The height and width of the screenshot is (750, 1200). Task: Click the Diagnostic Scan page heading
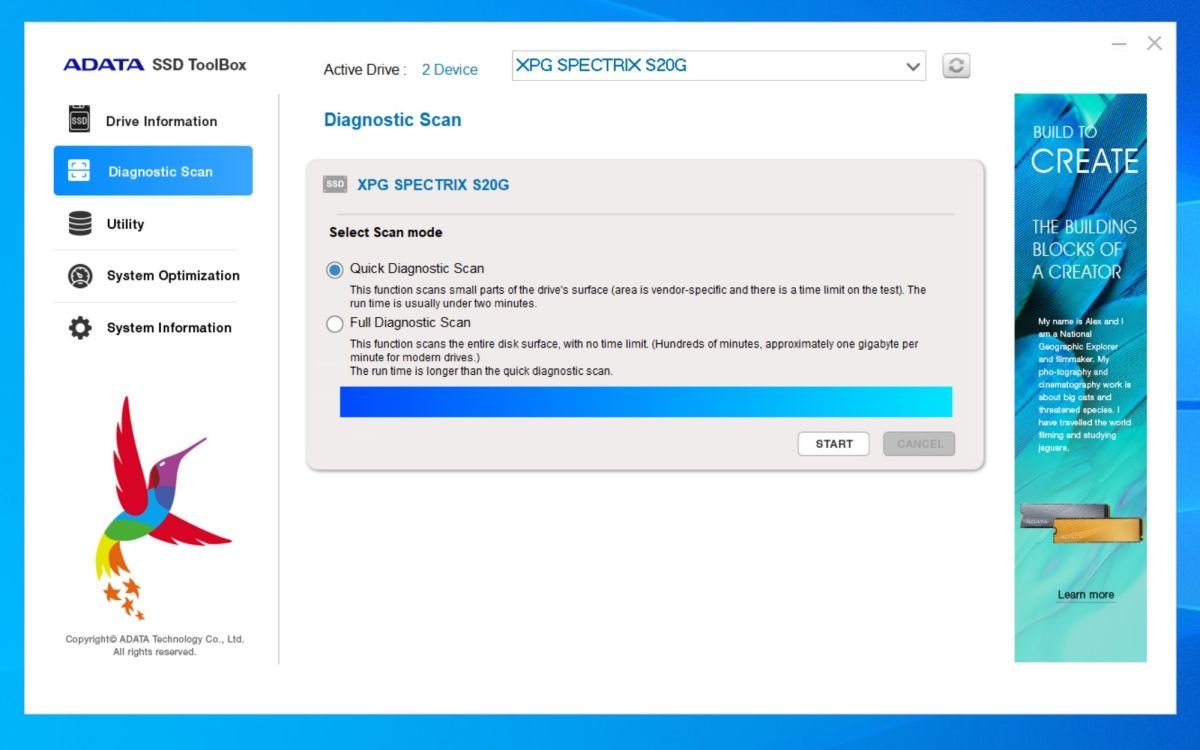pos(393,120)
